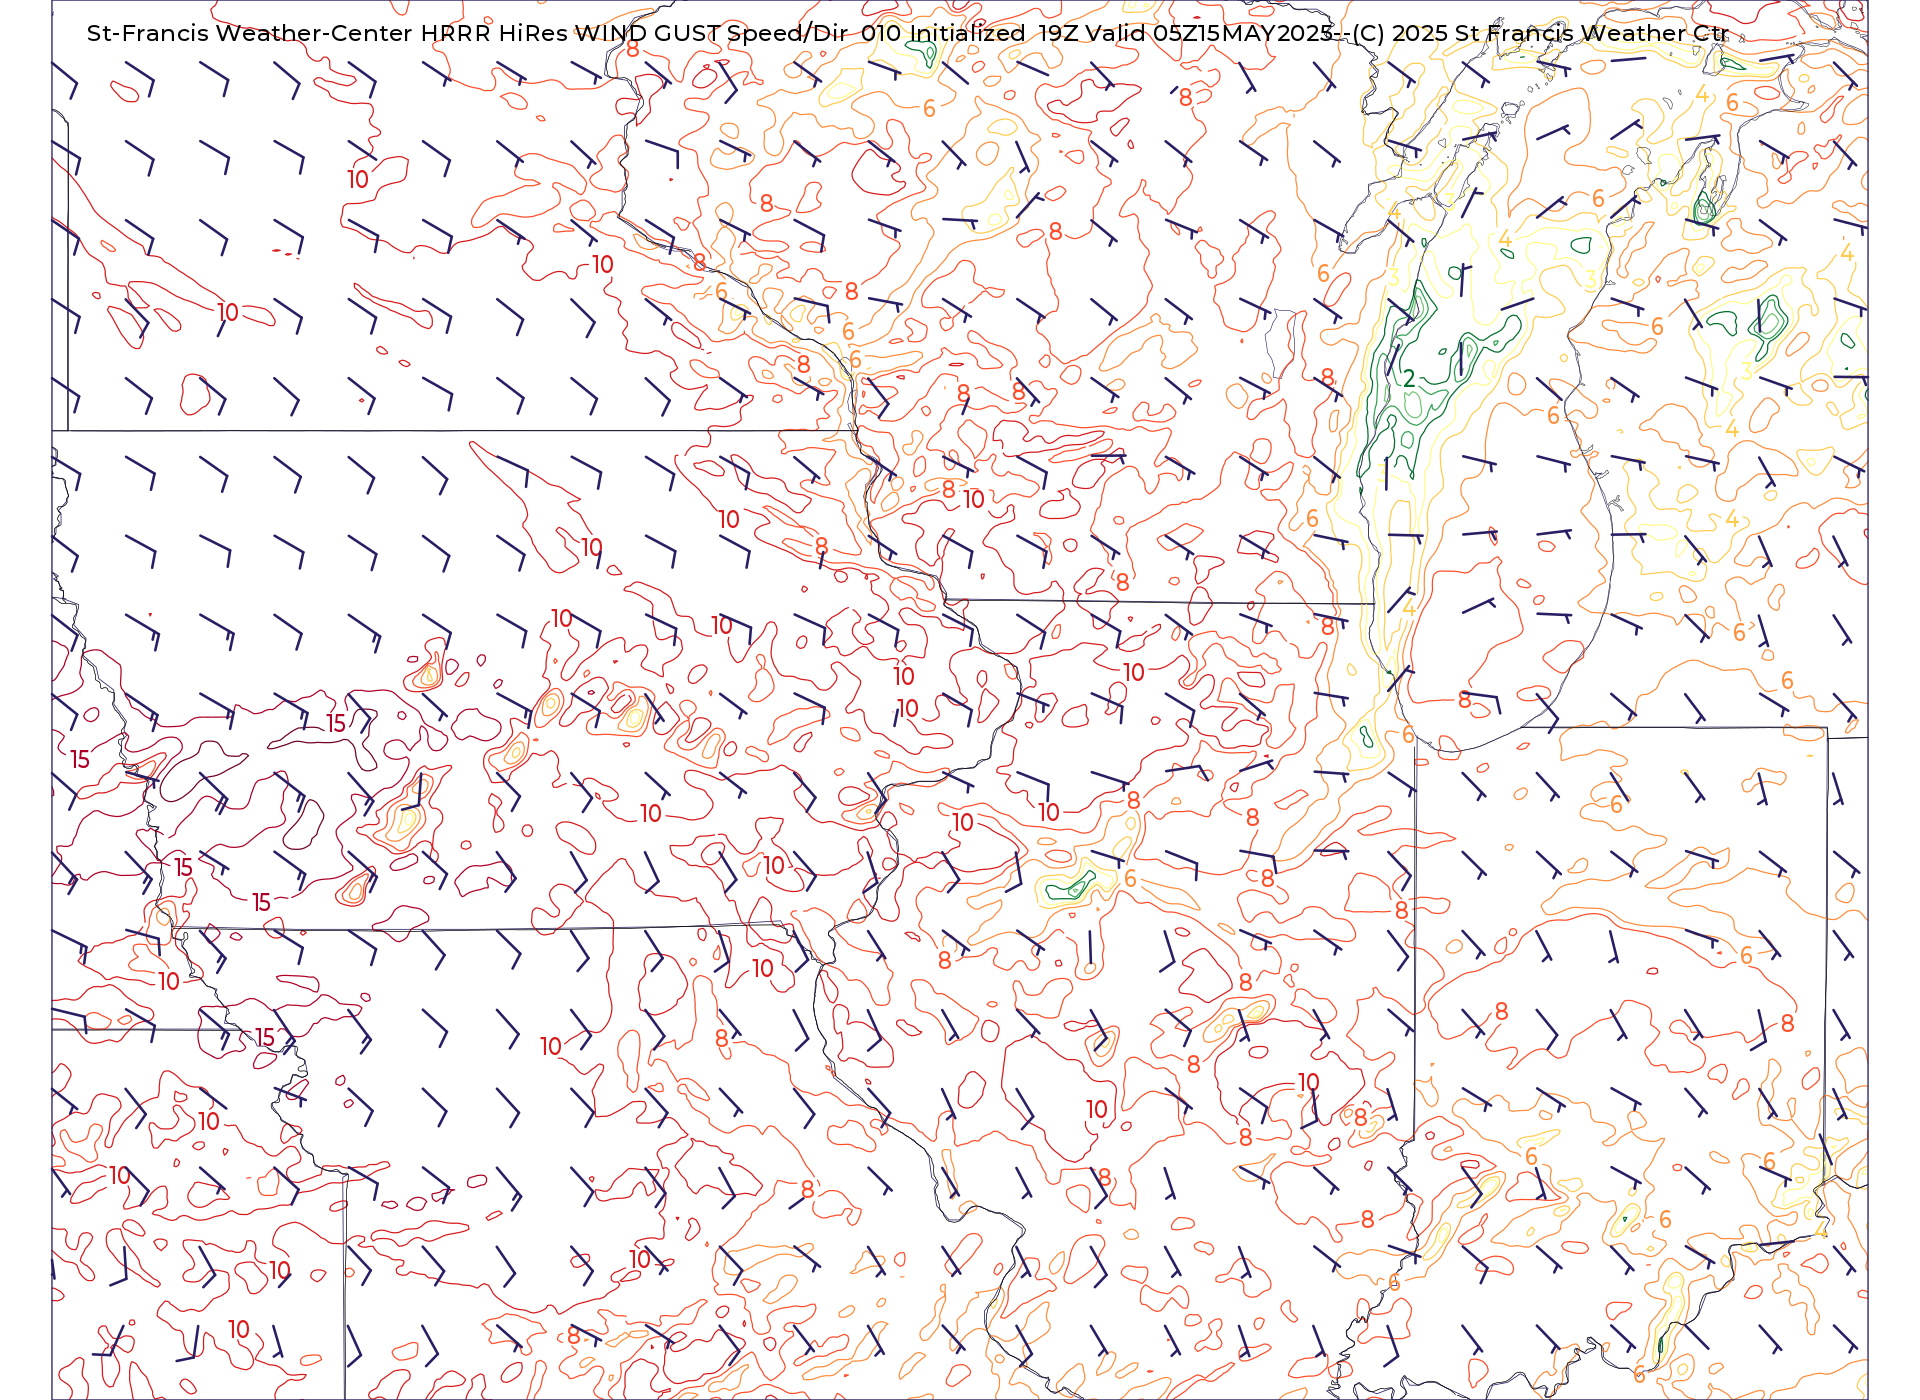This screenshot has width=1920, height=1400.
Task: Click the "Initialized 19Z" title text
Action: 994,33
